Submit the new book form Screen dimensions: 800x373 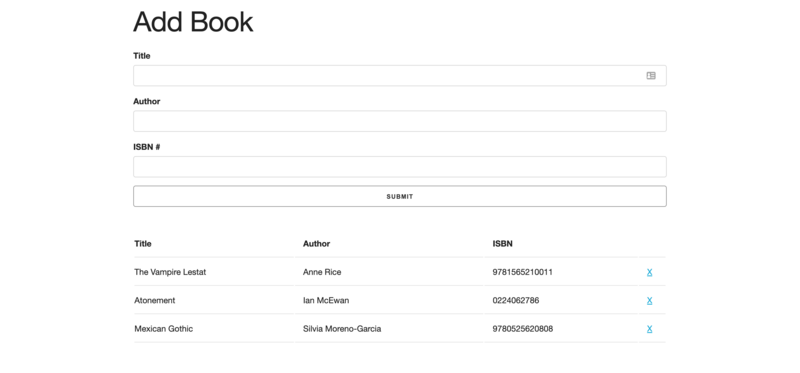click(x=399, y=196)
